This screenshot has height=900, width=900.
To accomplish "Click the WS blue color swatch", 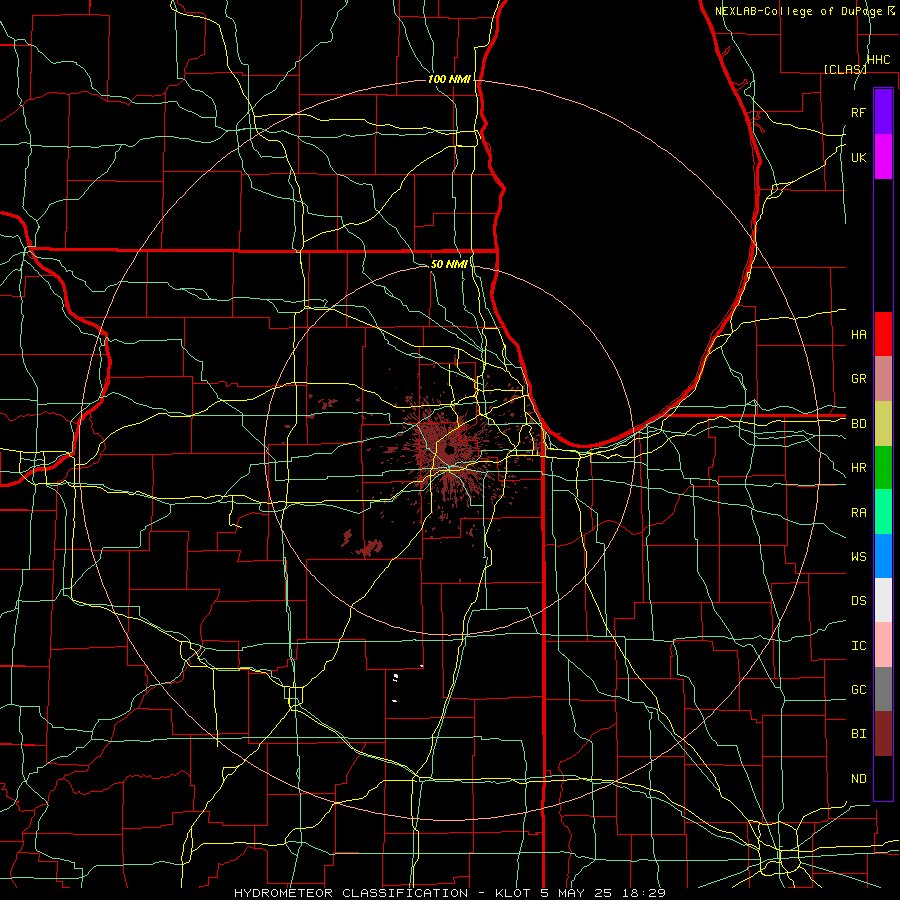I will pyautogui.click(x=883, y=556).
